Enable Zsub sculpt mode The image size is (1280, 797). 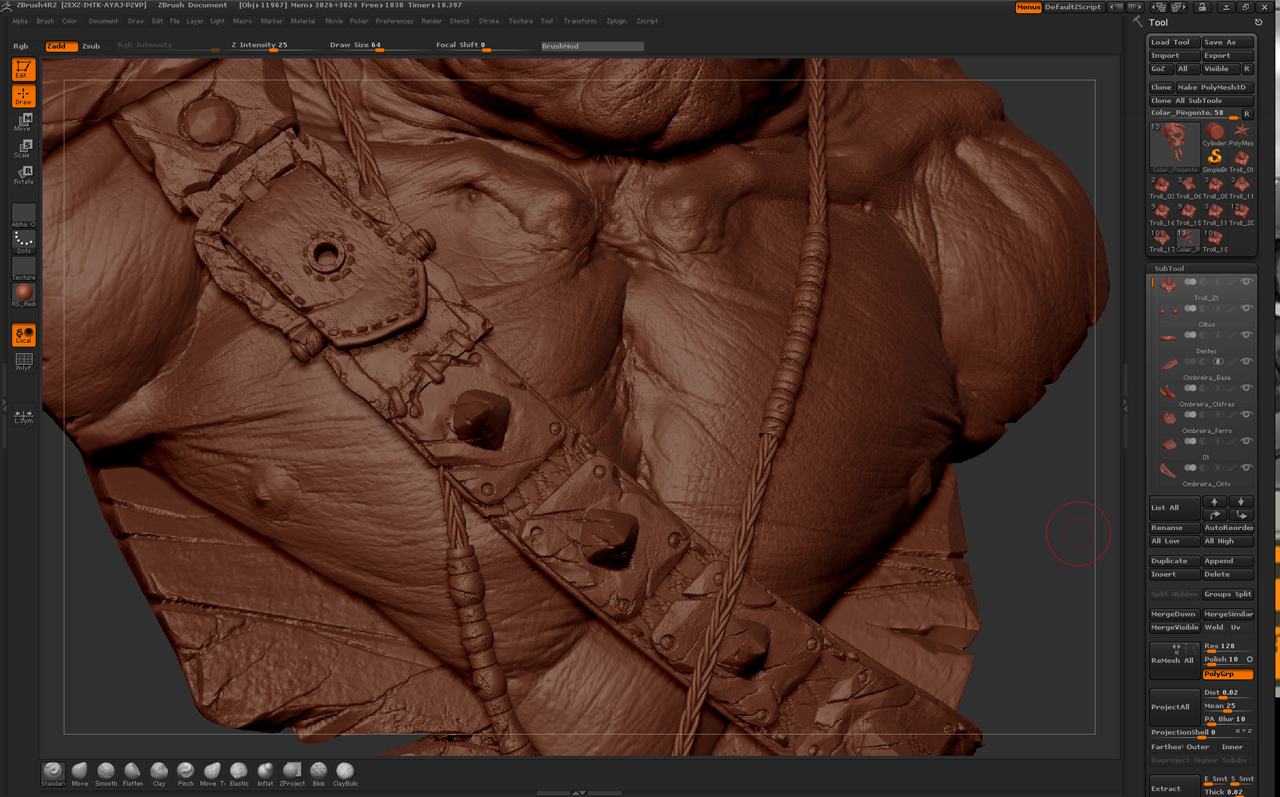point(91,46)
